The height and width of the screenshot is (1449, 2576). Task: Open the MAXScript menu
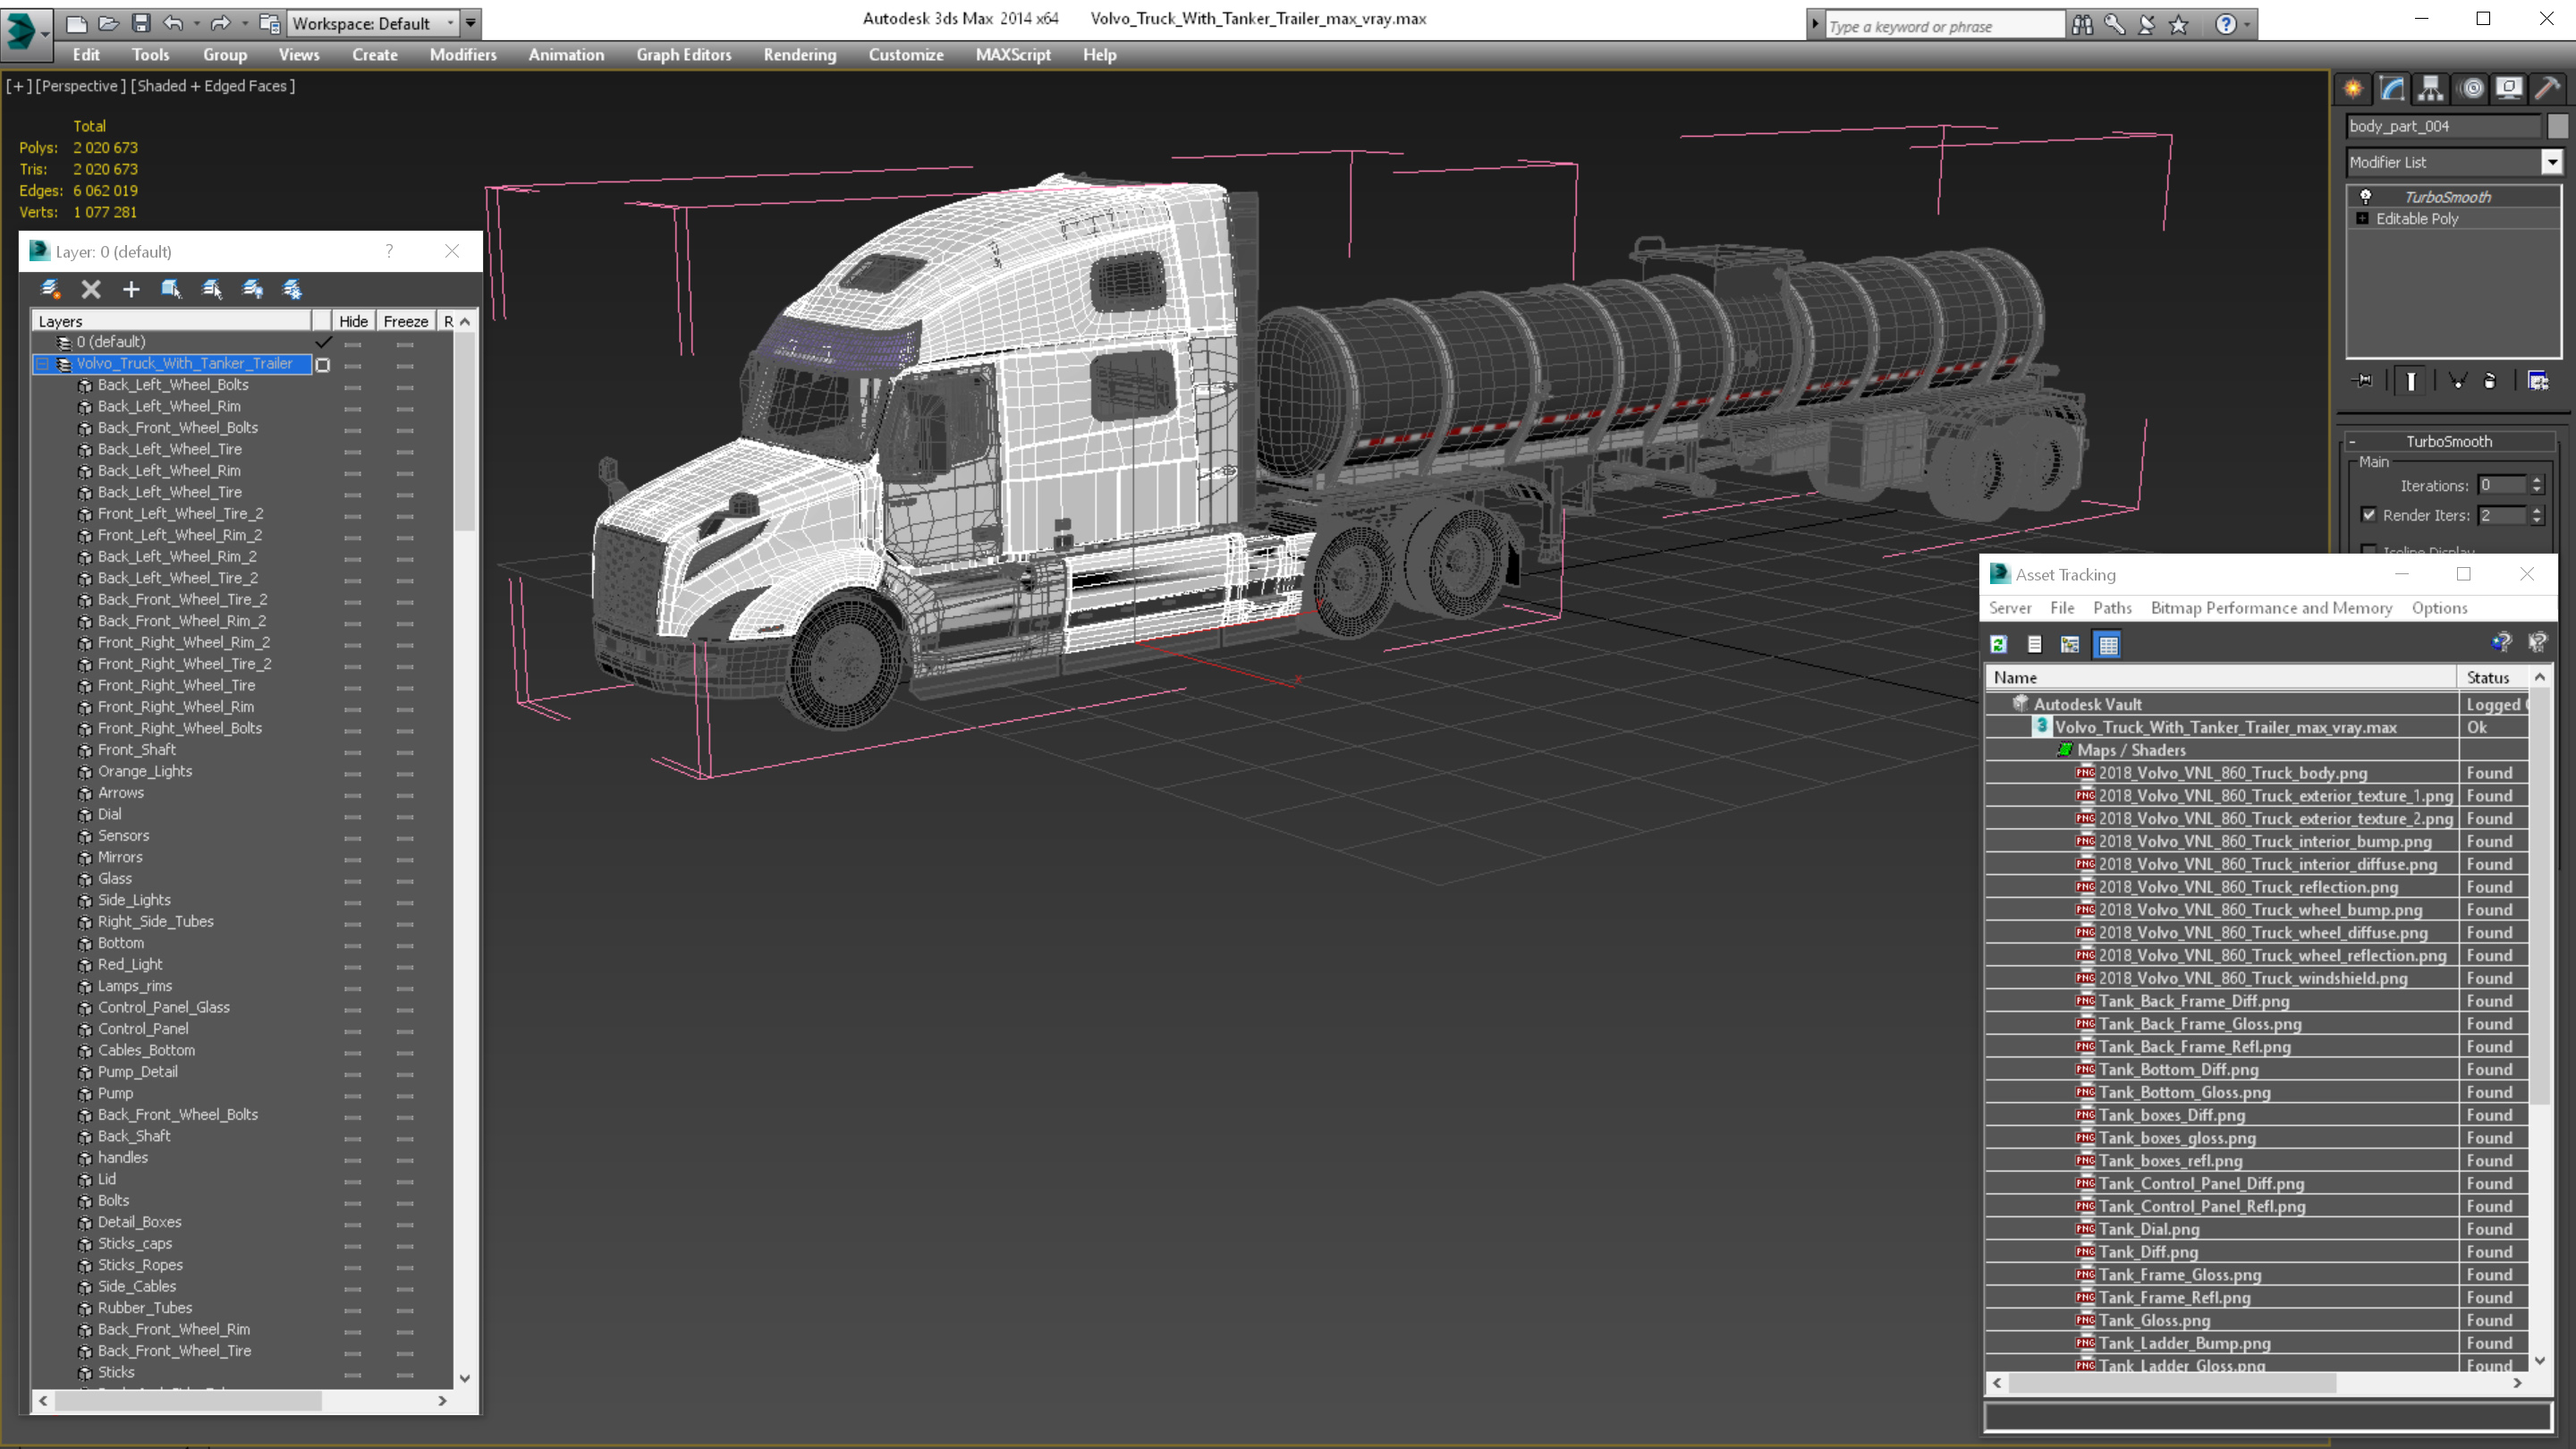pyautogui.click(x=1013, y=55)
